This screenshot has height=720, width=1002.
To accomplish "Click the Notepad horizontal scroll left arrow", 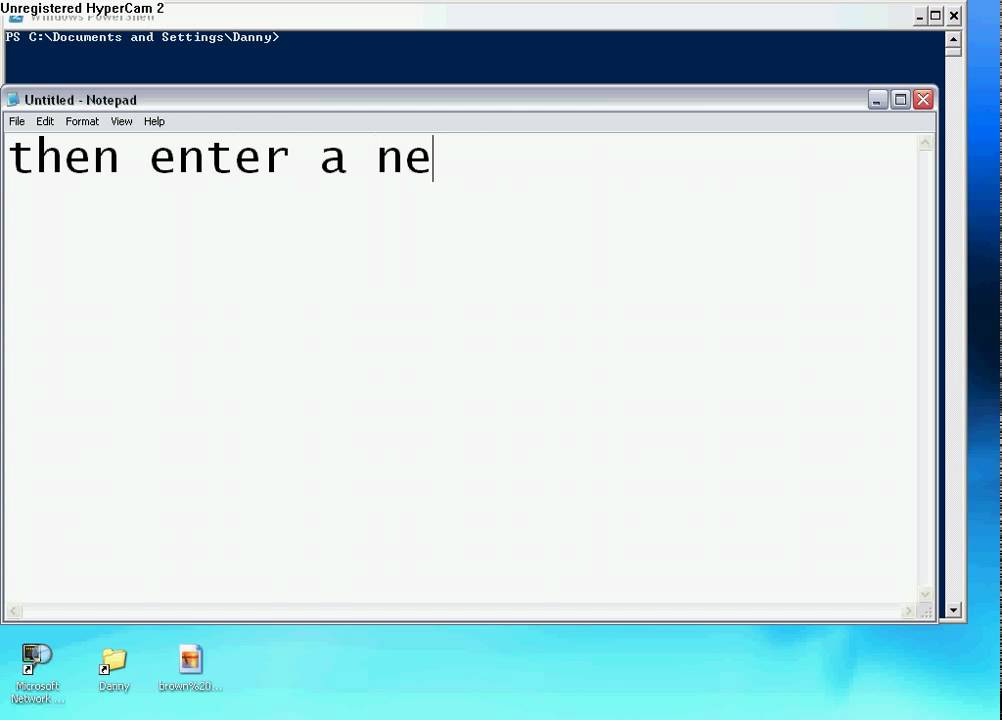I will click(13, 611).
